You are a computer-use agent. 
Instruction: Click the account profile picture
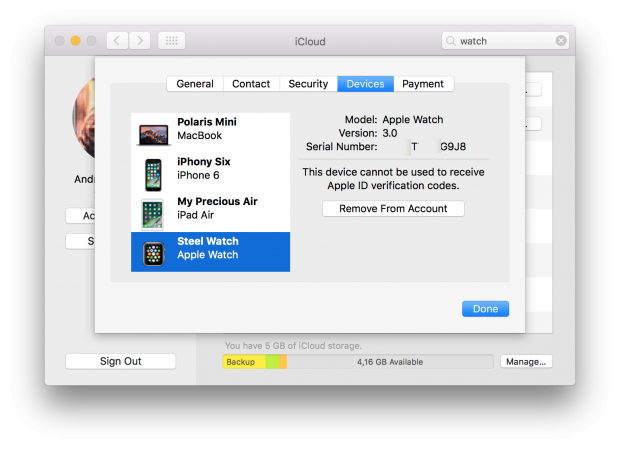click(84, 118)
